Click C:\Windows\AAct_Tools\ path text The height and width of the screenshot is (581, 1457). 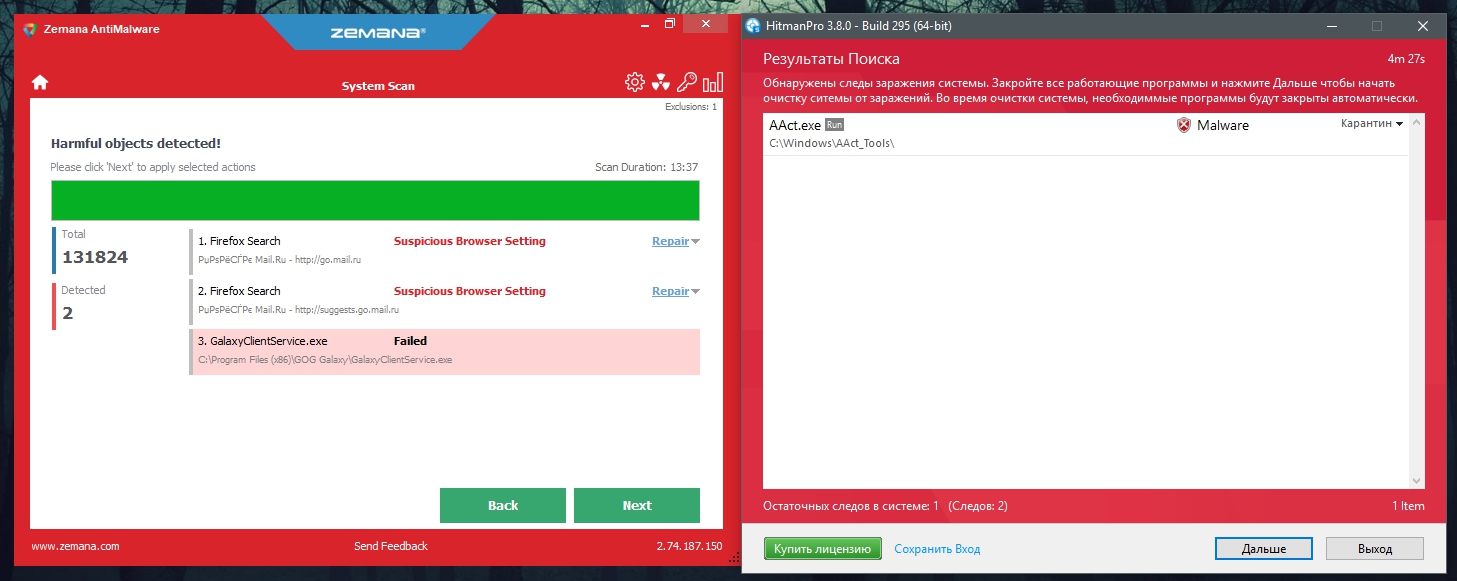(x=831, y=144)
